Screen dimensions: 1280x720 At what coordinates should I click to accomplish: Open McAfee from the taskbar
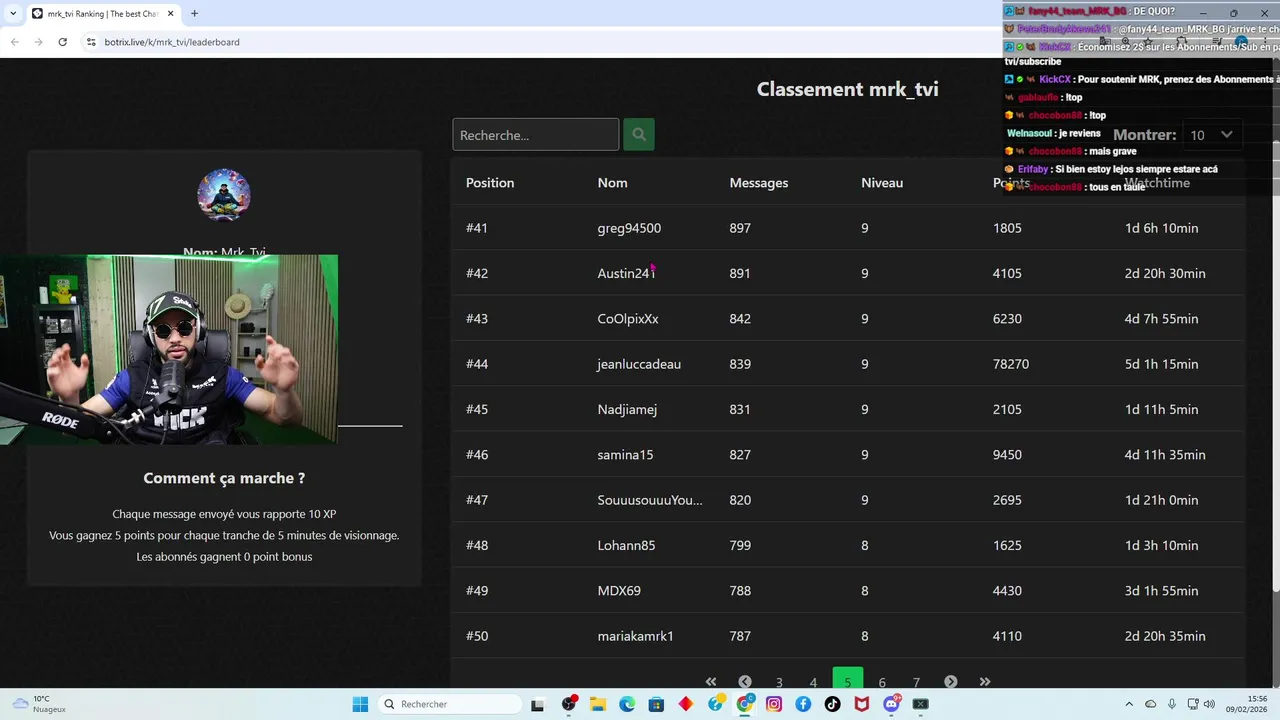point(862,704)
